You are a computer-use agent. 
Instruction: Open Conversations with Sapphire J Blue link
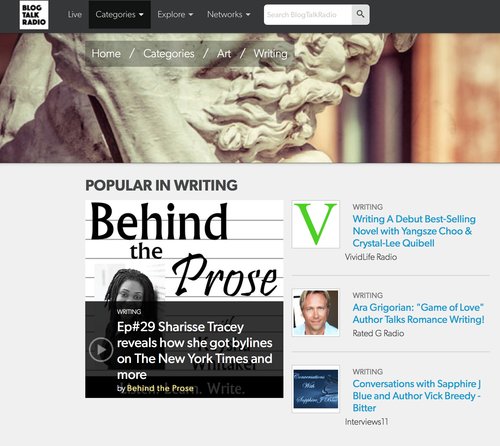(417, 396)
